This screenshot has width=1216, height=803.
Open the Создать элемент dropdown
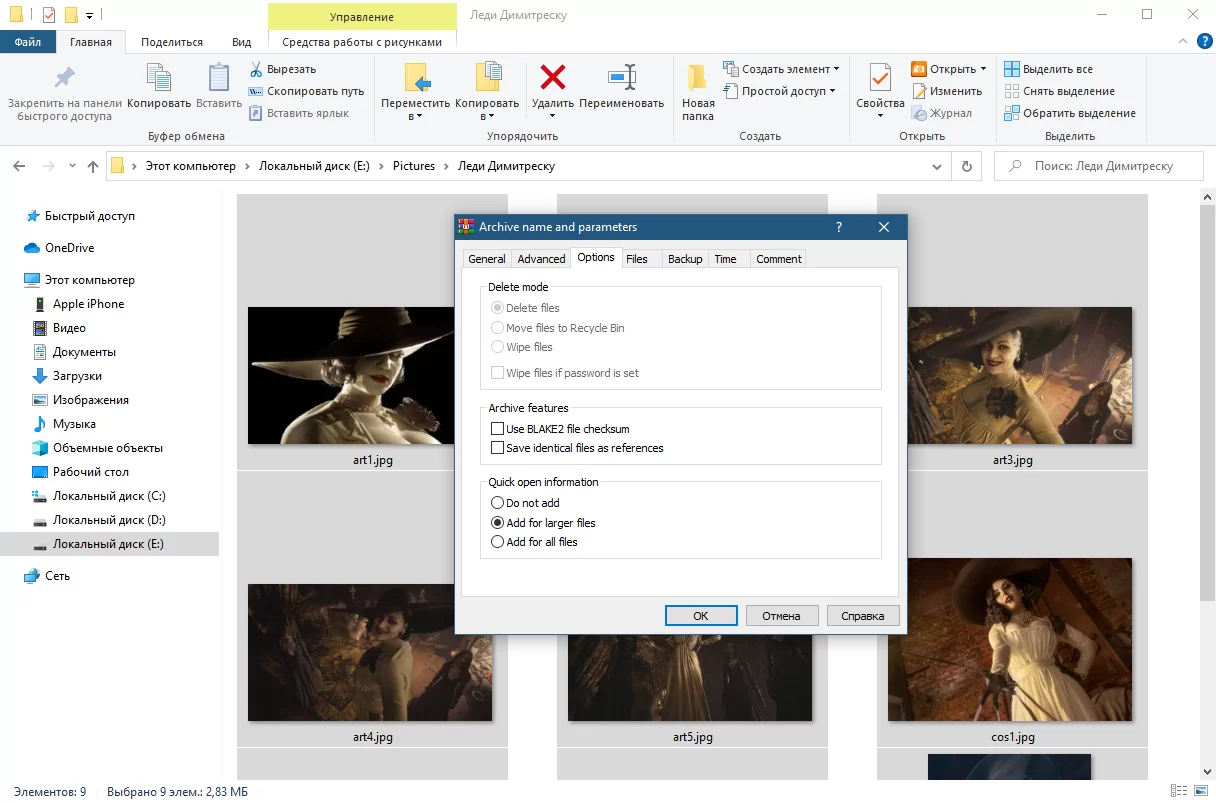coord(836,69)
